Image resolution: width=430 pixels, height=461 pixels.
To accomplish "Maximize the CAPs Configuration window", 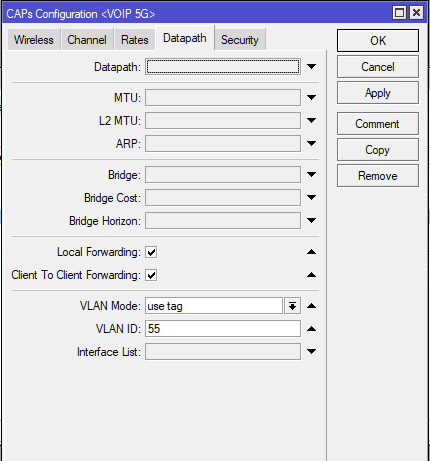I will (399, 13).
